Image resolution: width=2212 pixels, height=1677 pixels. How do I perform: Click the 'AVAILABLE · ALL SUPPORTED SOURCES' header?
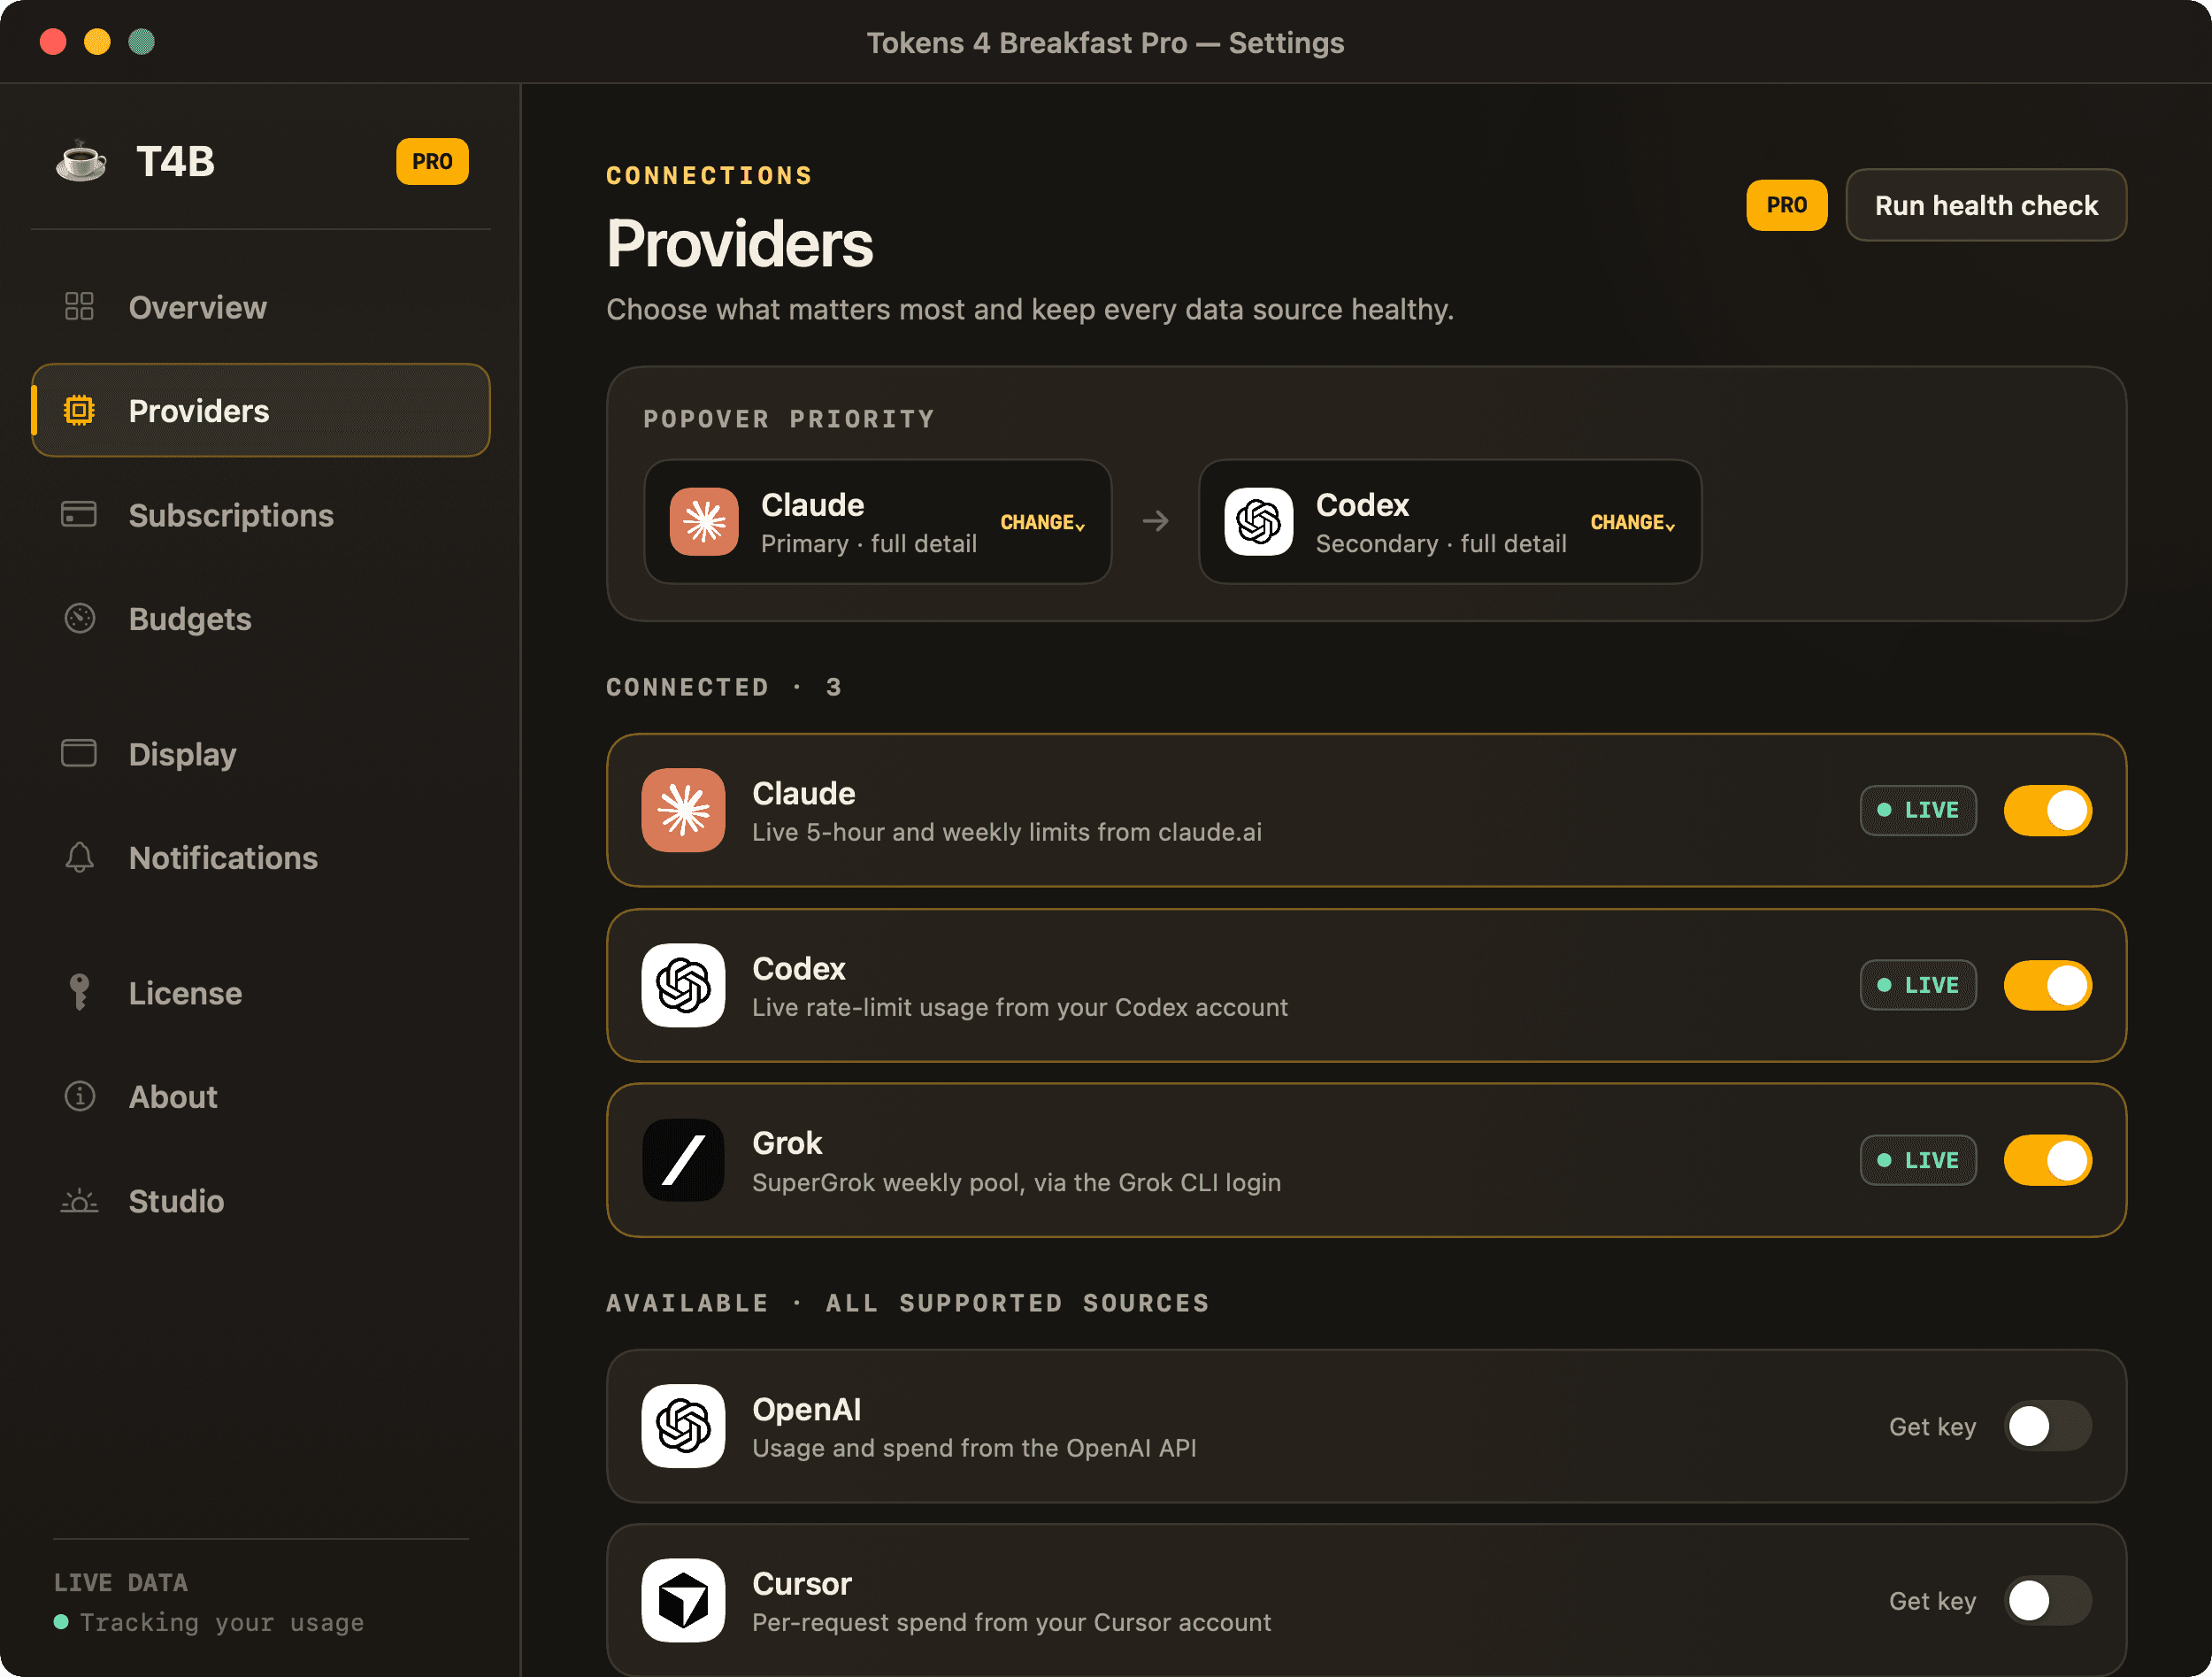pyautogui.click(x=907, y=1303)
